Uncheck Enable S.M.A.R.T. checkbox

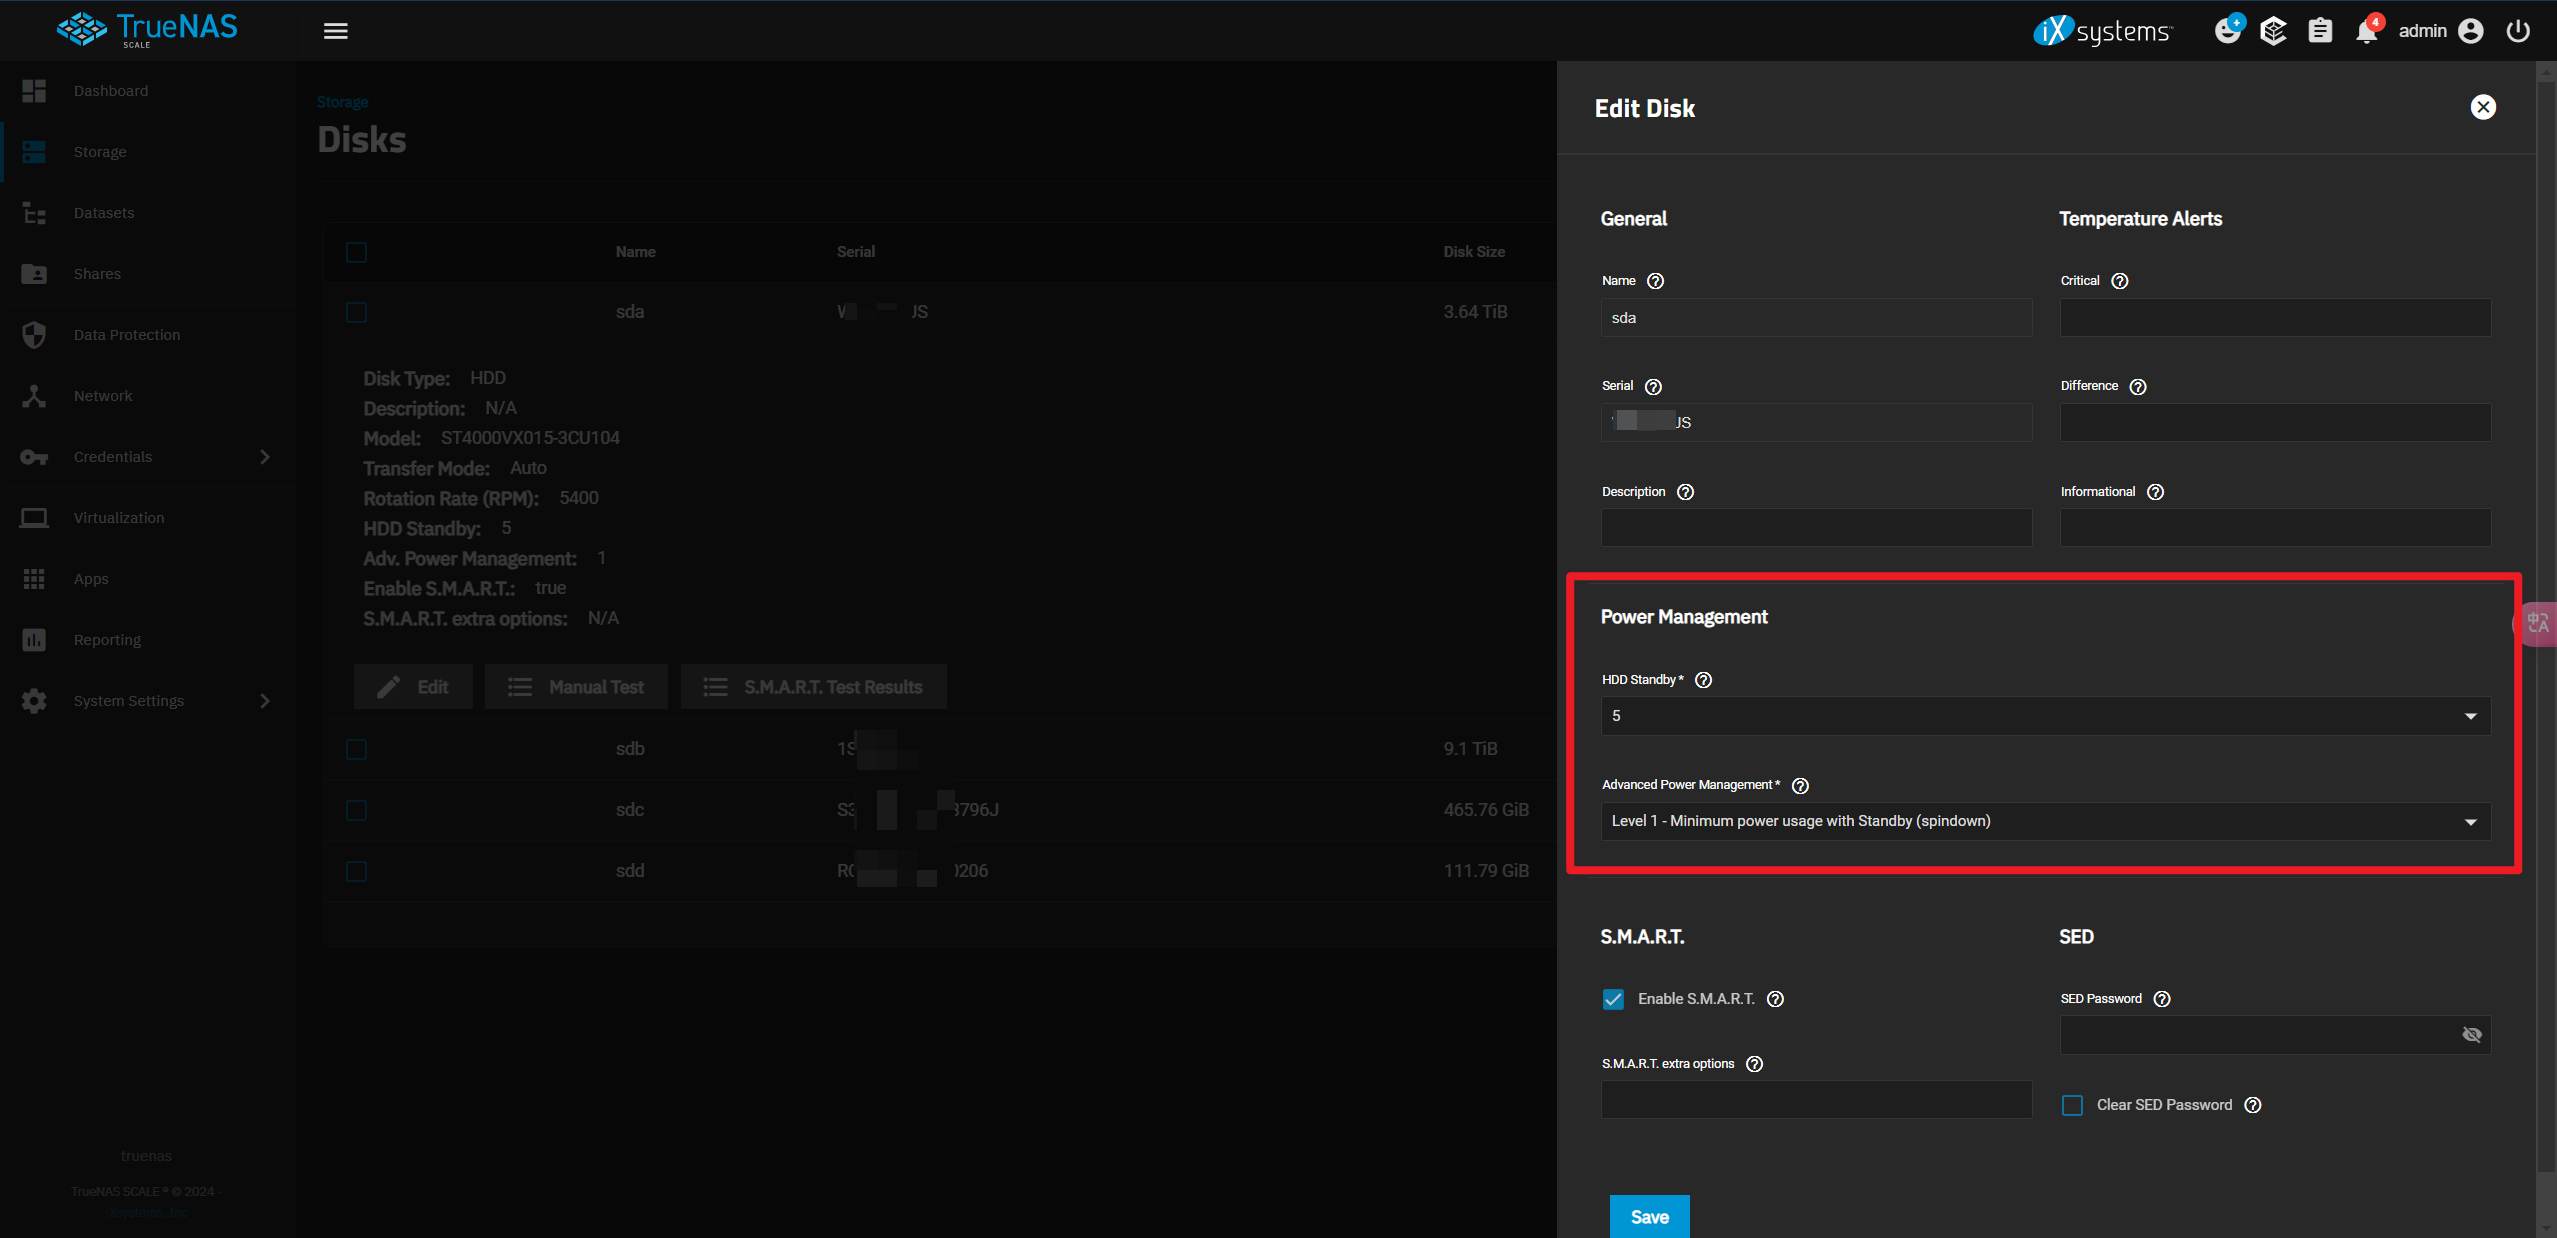[1613, 999]
